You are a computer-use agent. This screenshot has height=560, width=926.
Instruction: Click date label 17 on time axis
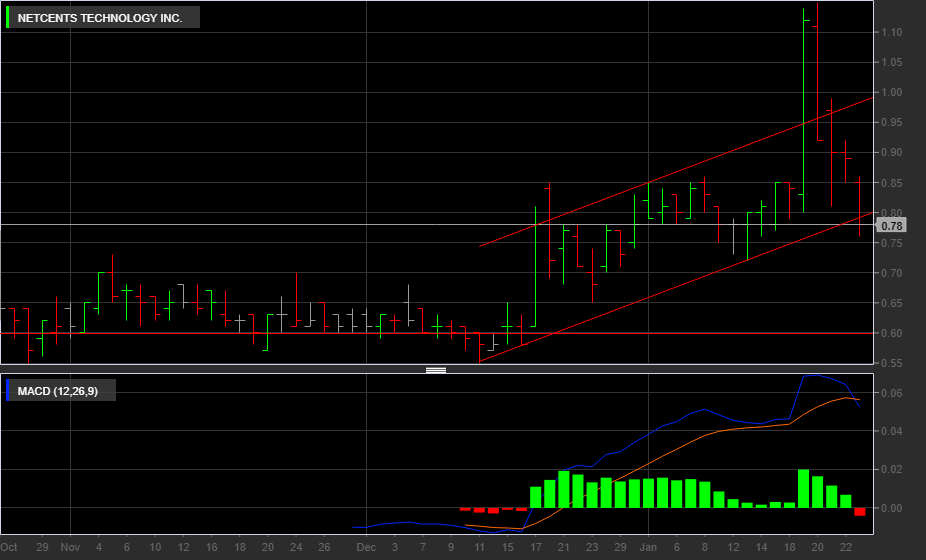coord(536,548)
